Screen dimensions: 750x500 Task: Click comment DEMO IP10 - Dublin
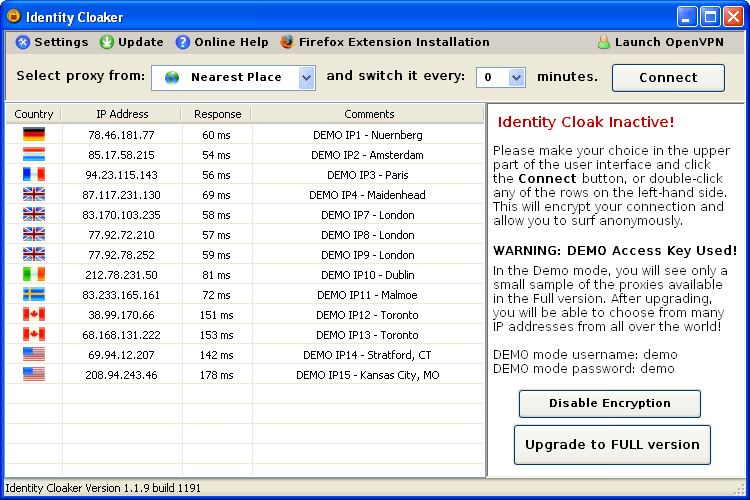pyautogui.click(x=368, y=275)
